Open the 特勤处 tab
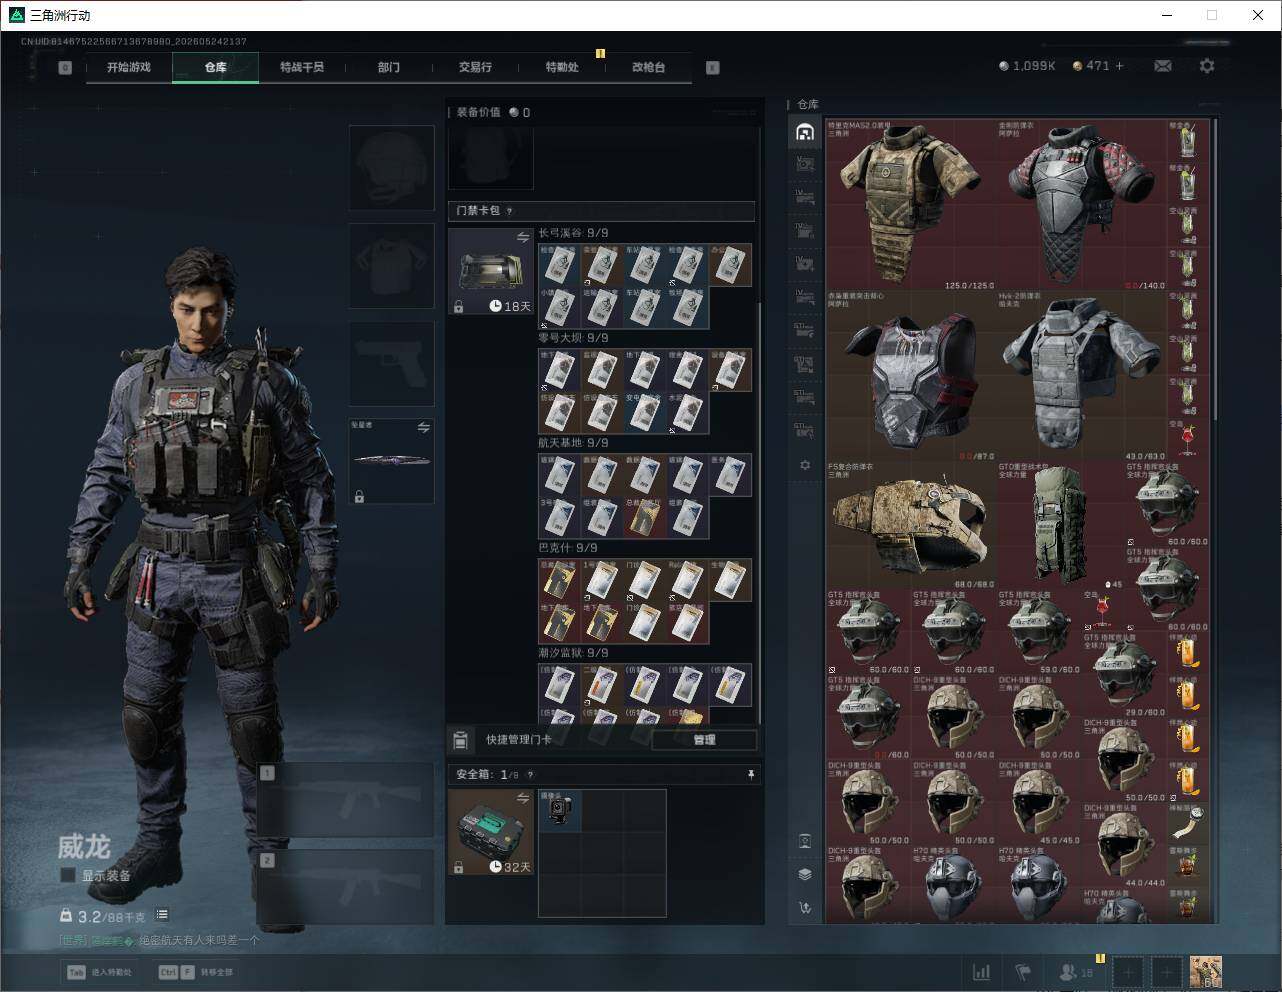This screenshot has height=992, width=1282. pos(562,67)
